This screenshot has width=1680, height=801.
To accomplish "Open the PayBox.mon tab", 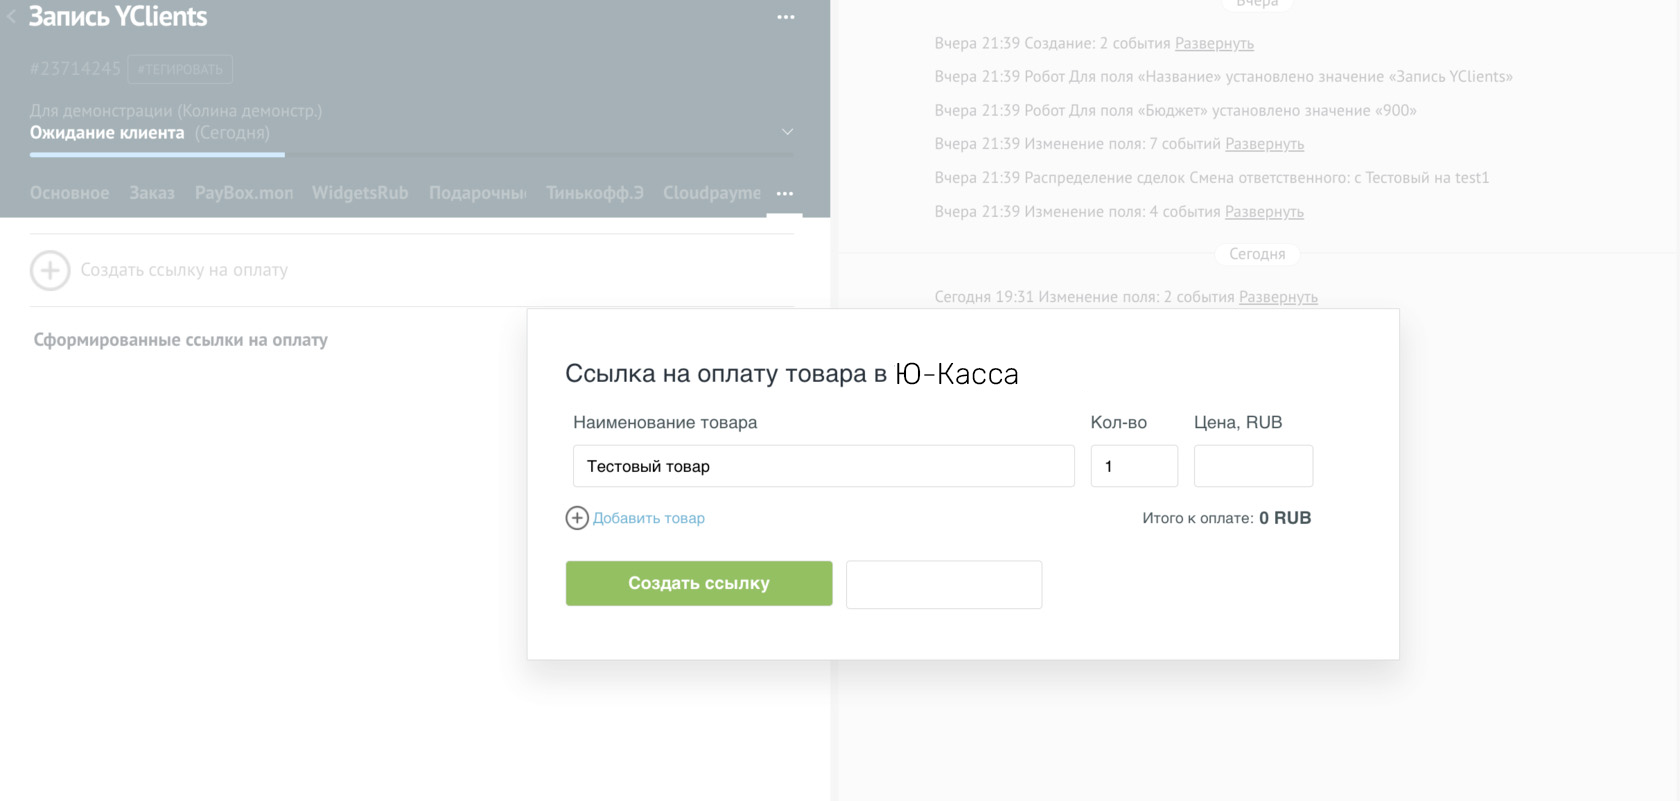I will tap(244, 193).
